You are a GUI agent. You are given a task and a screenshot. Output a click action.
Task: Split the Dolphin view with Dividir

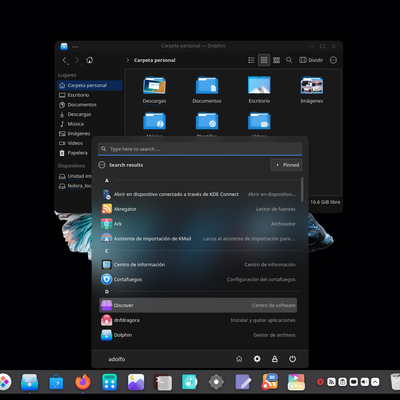(311, 60)
